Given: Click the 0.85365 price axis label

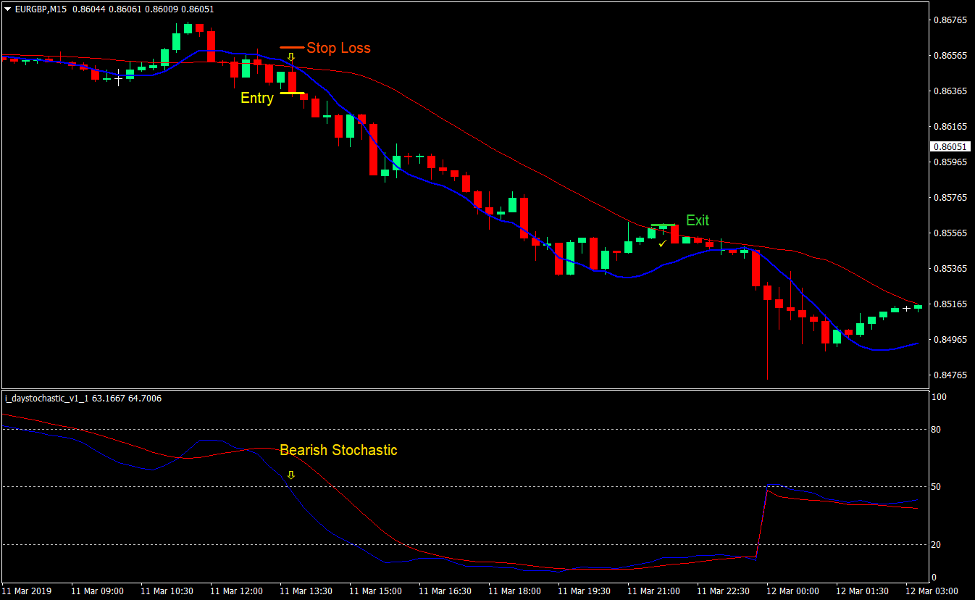Looking at the screenshot, I should click(x=950, y=269).
